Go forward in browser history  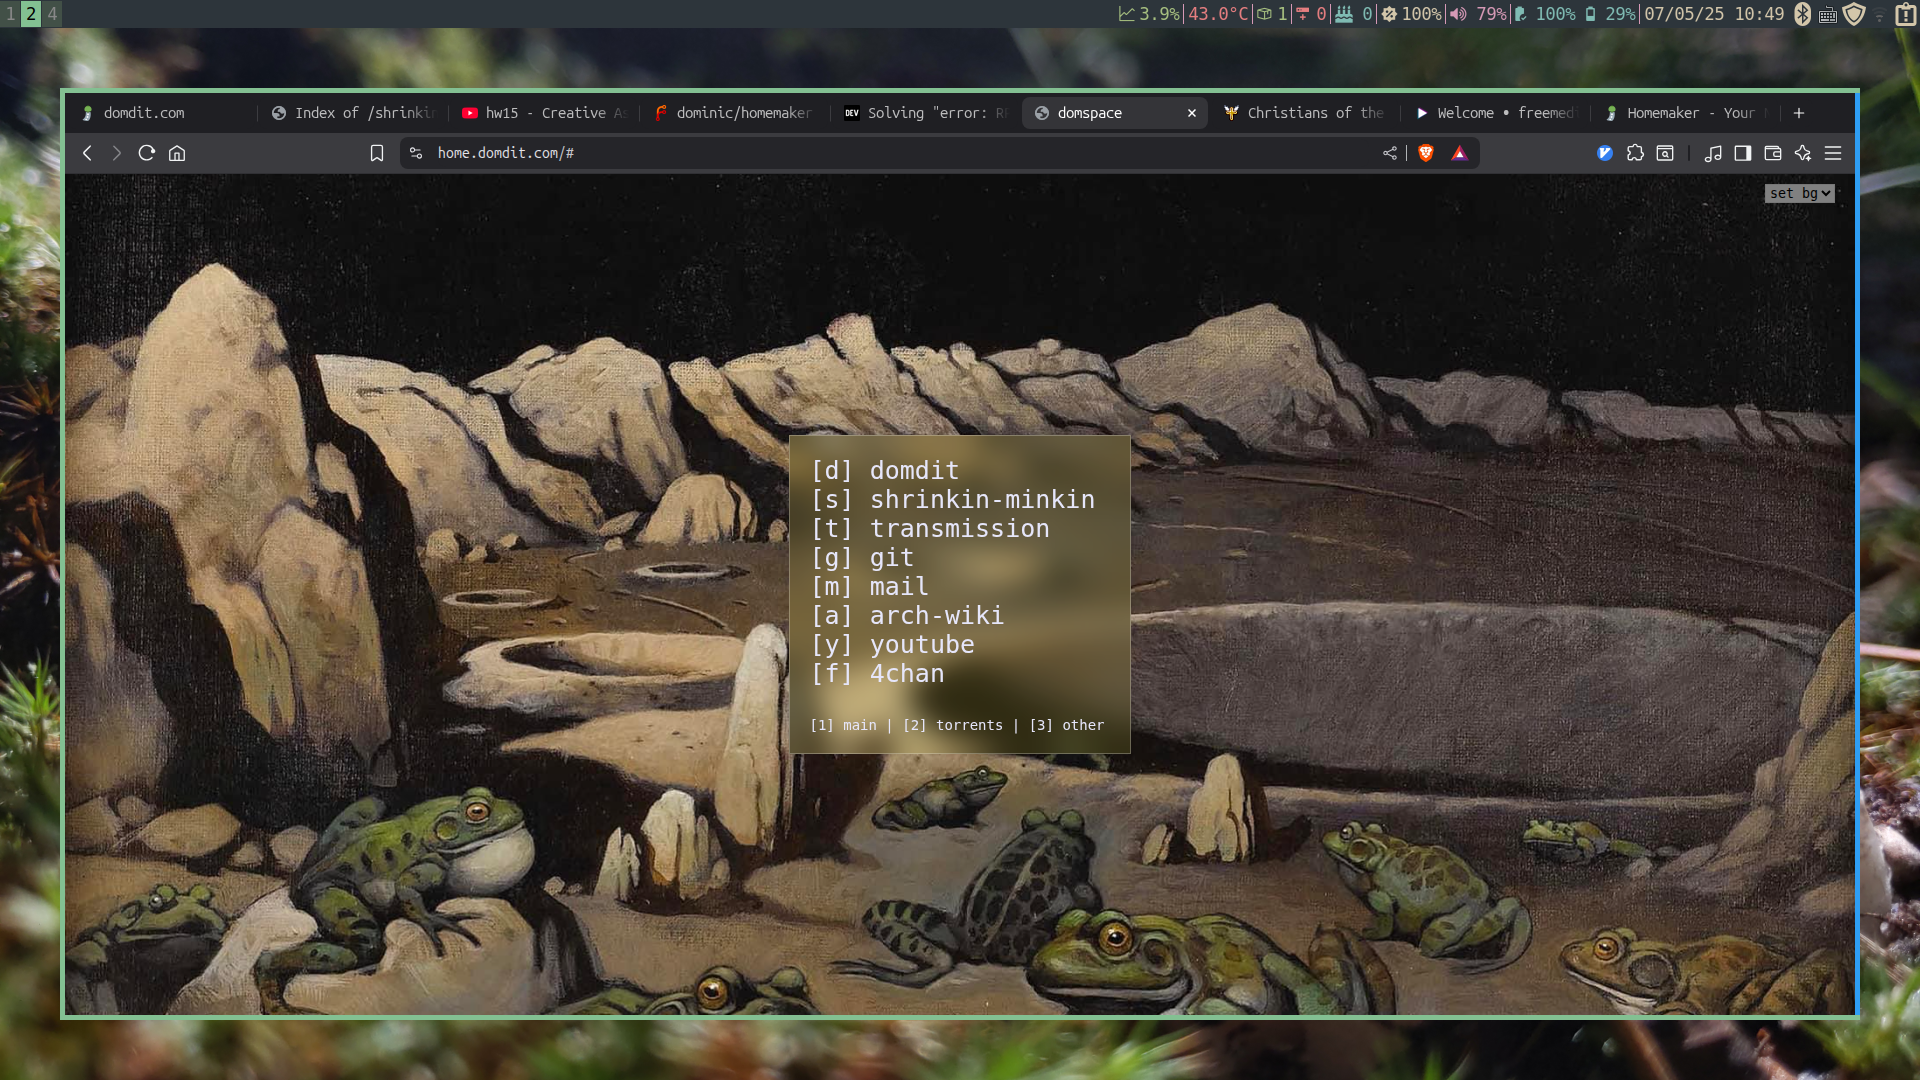117,153
